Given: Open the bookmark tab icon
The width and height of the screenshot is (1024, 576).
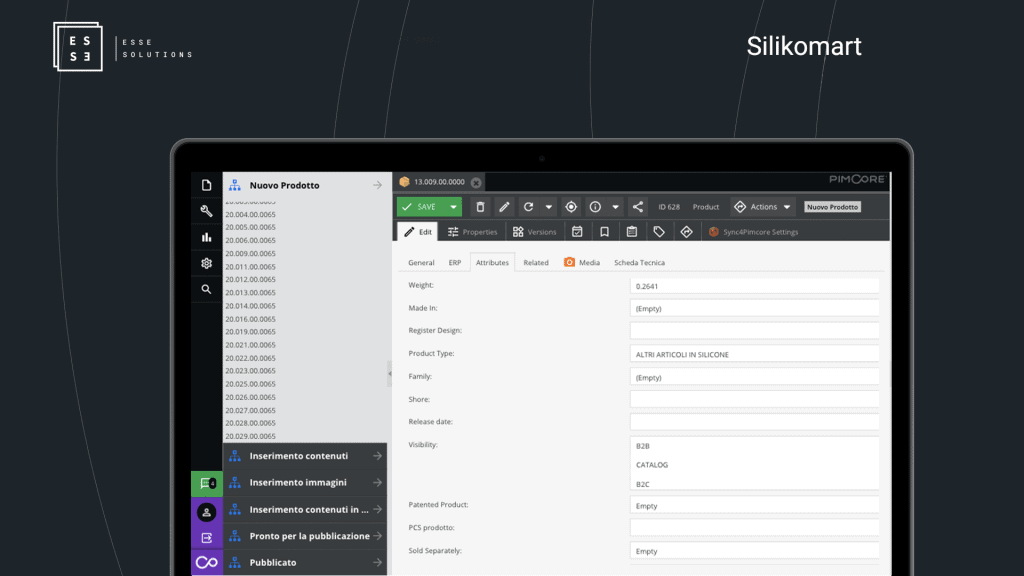Looking at the screenshot, I should click(605, 232).
